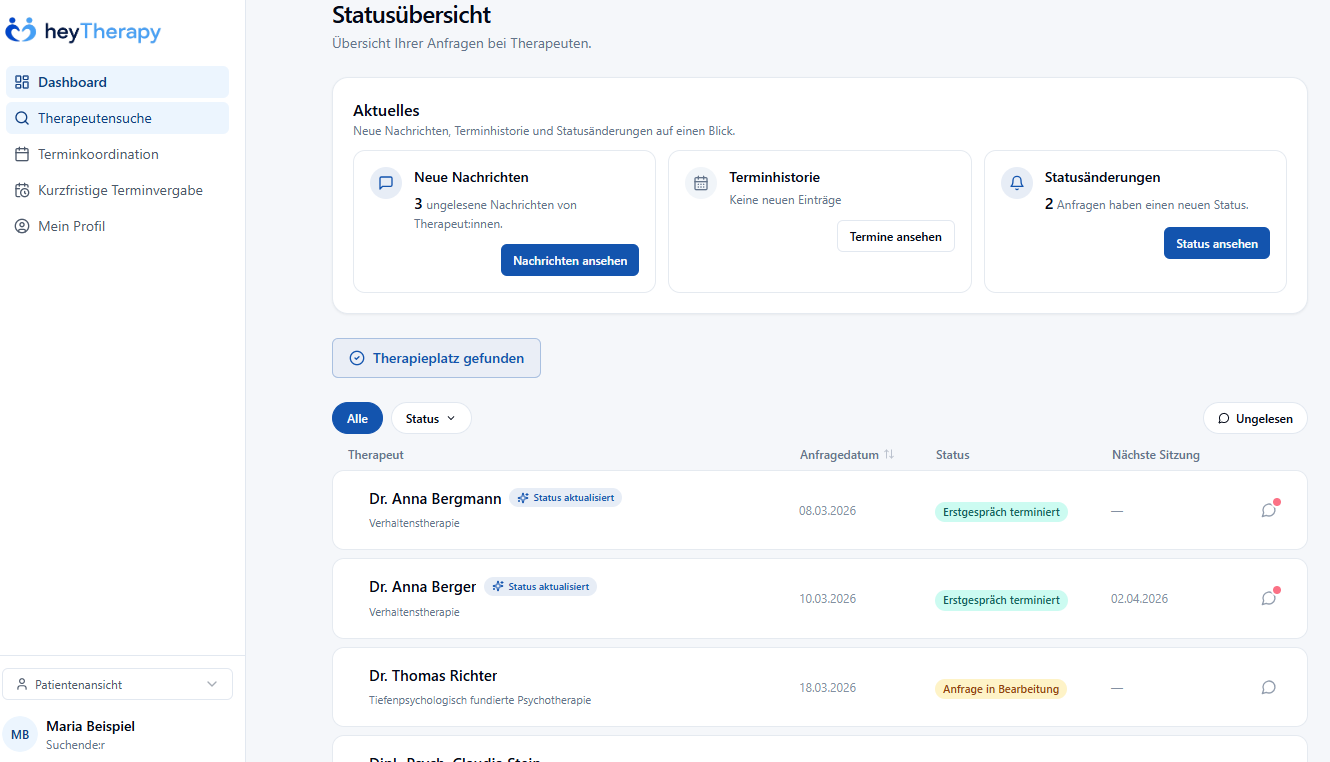Click the Anfragedatum sort arrows icon

point(889,454)
